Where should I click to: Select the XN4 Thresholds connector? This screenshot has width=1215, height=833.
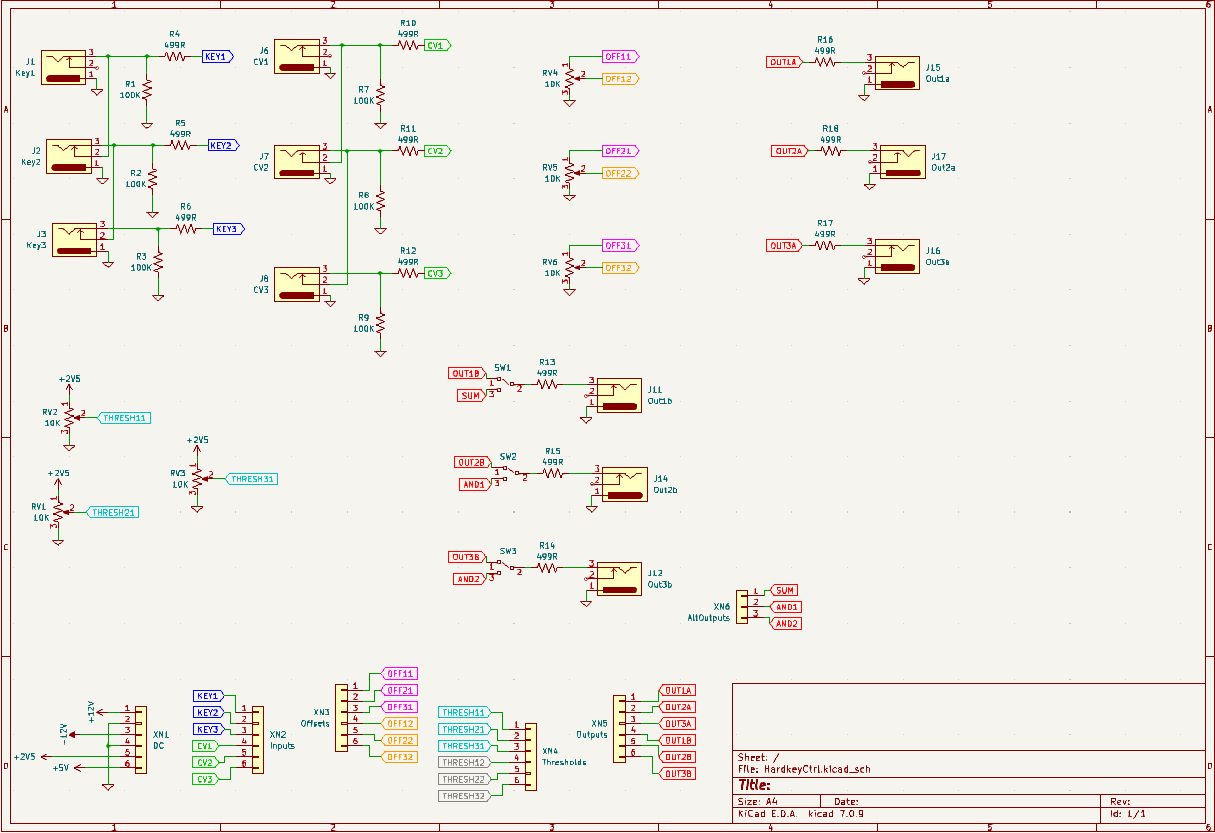pyautogui.click(x=529, y=756)
